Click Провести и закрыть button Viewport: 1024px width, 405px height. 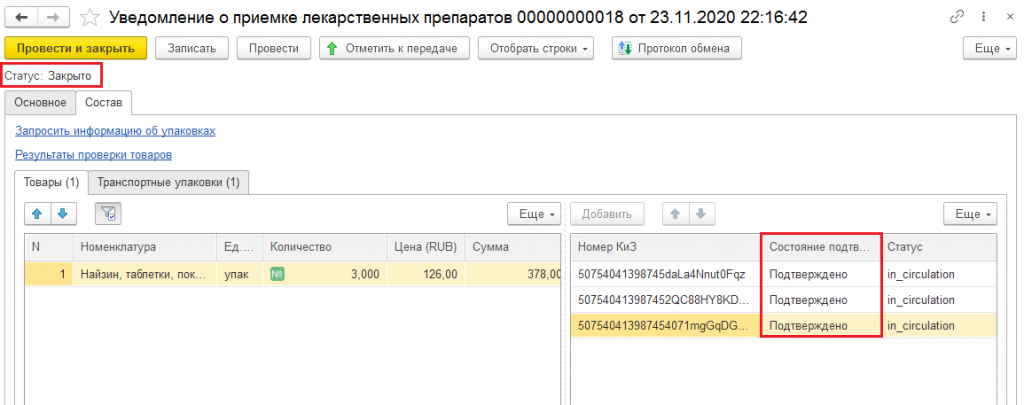coord(76,48)
